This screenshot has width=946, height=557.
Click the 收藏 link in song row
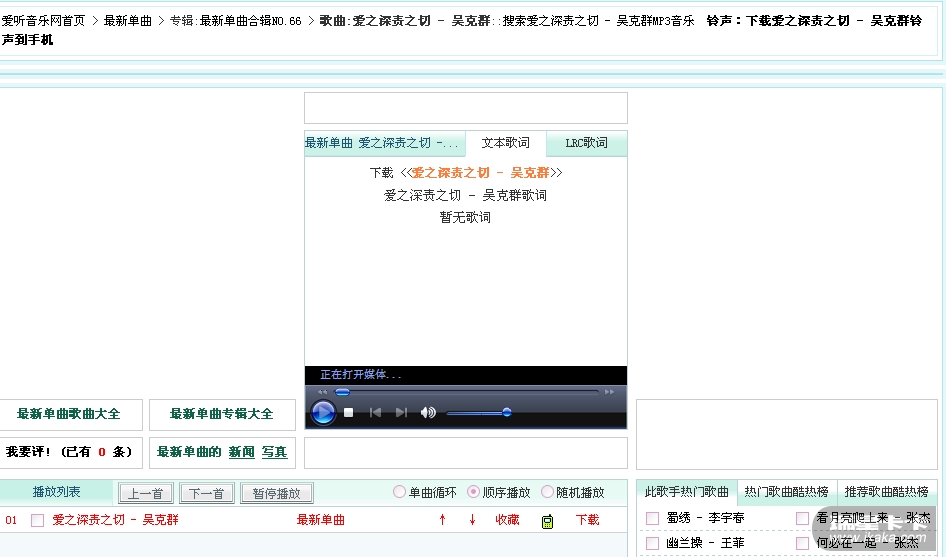[x=507, y=520]
